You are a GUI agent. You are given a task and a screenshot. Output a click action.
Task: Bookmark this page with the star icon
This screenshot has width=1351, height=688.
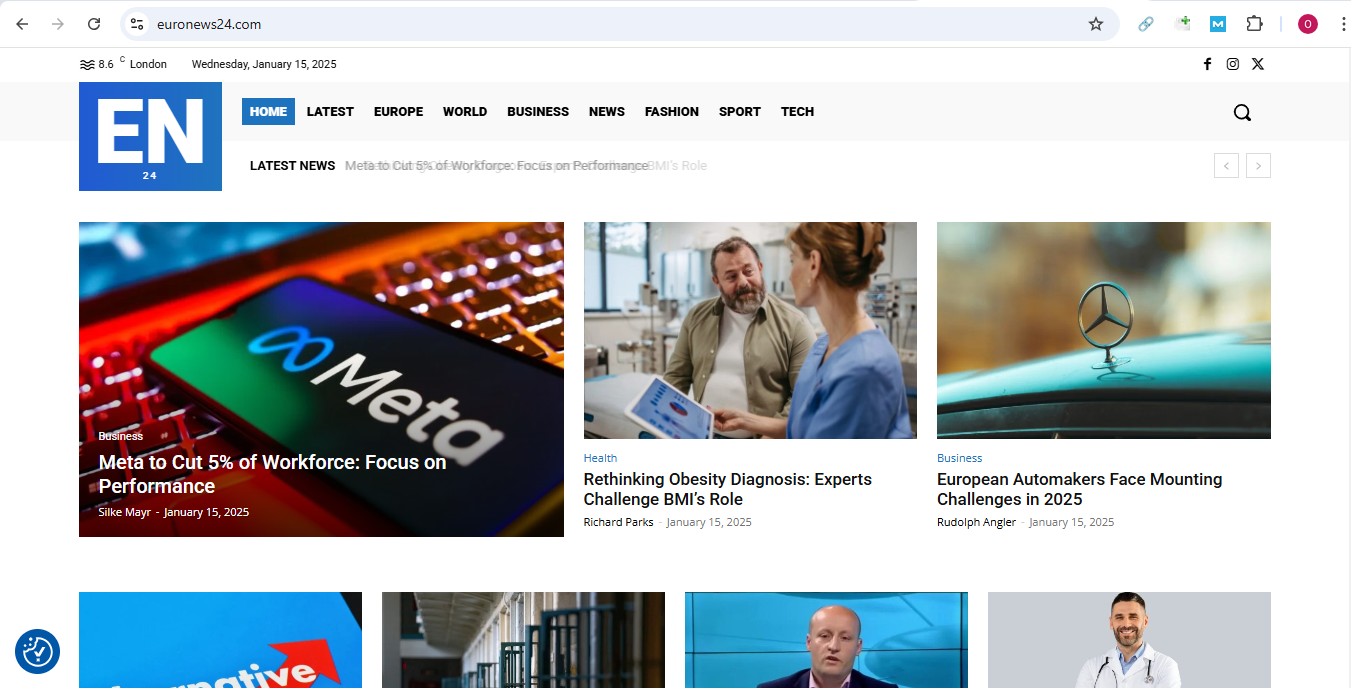[x=1096, y=24]
